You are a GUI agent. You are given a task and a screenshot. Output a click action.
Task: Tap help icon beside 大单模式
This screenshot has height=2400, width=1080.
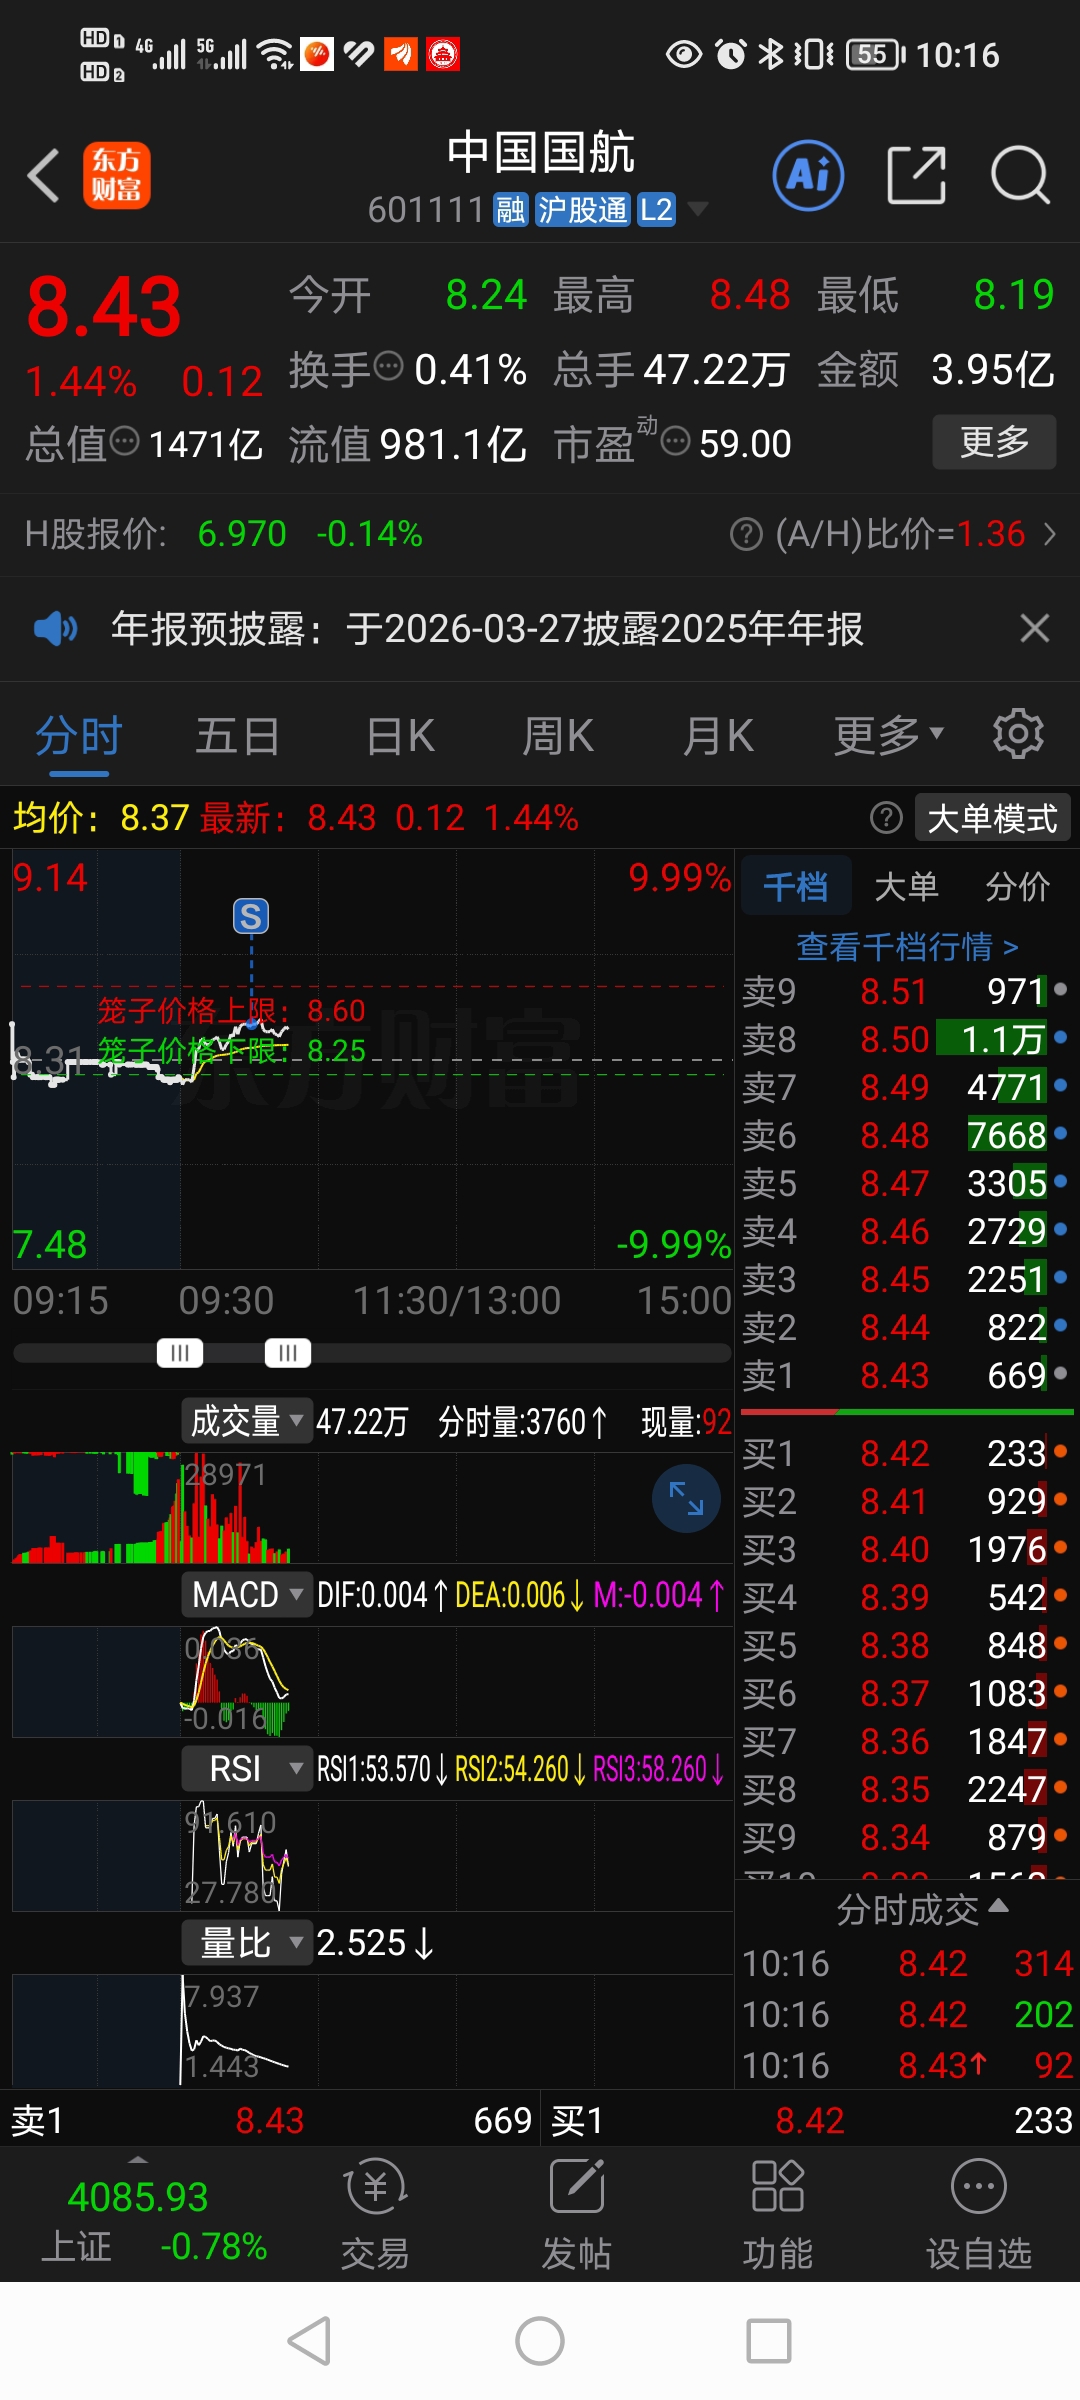tap(886, 818)
